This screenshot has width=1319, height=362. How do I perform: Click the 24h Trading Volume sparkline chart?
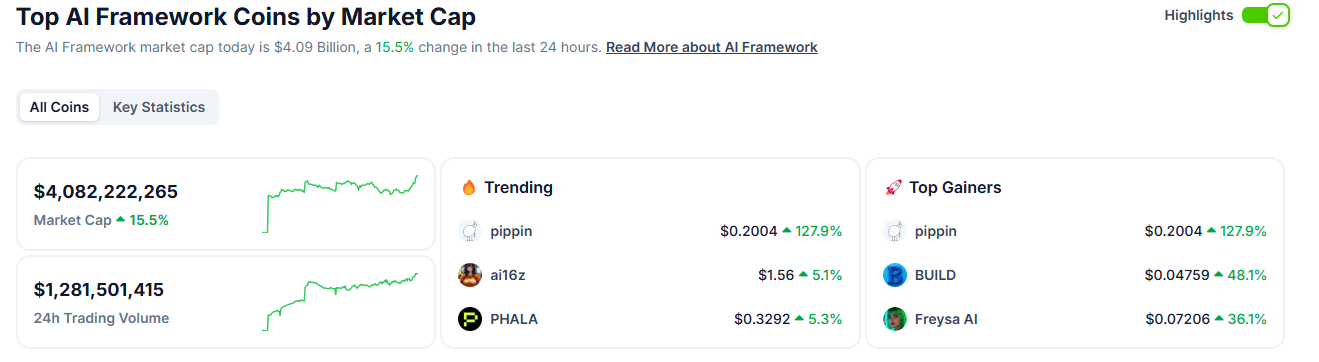[x=340, y=301]
